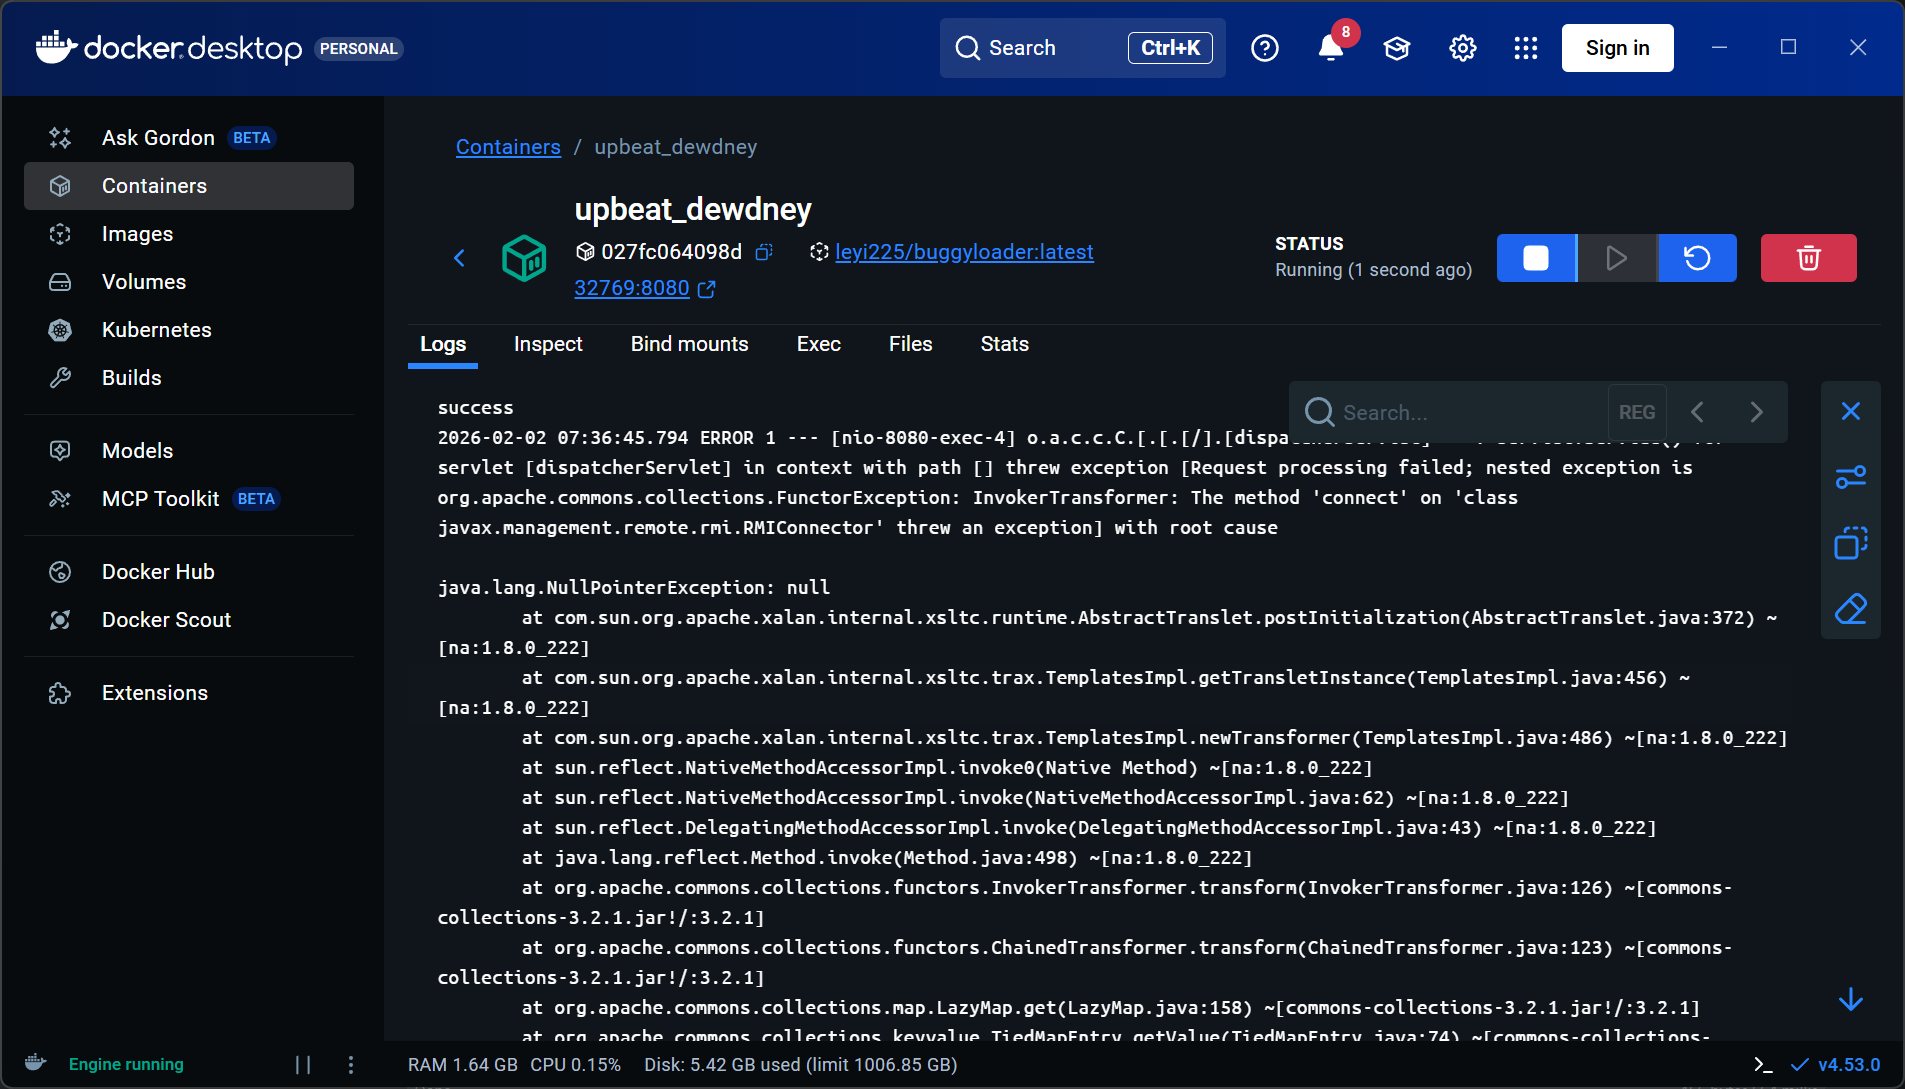Focus the top Search box
Viewport: 1905px width, 1089px height.
[x=1083, y=48]
